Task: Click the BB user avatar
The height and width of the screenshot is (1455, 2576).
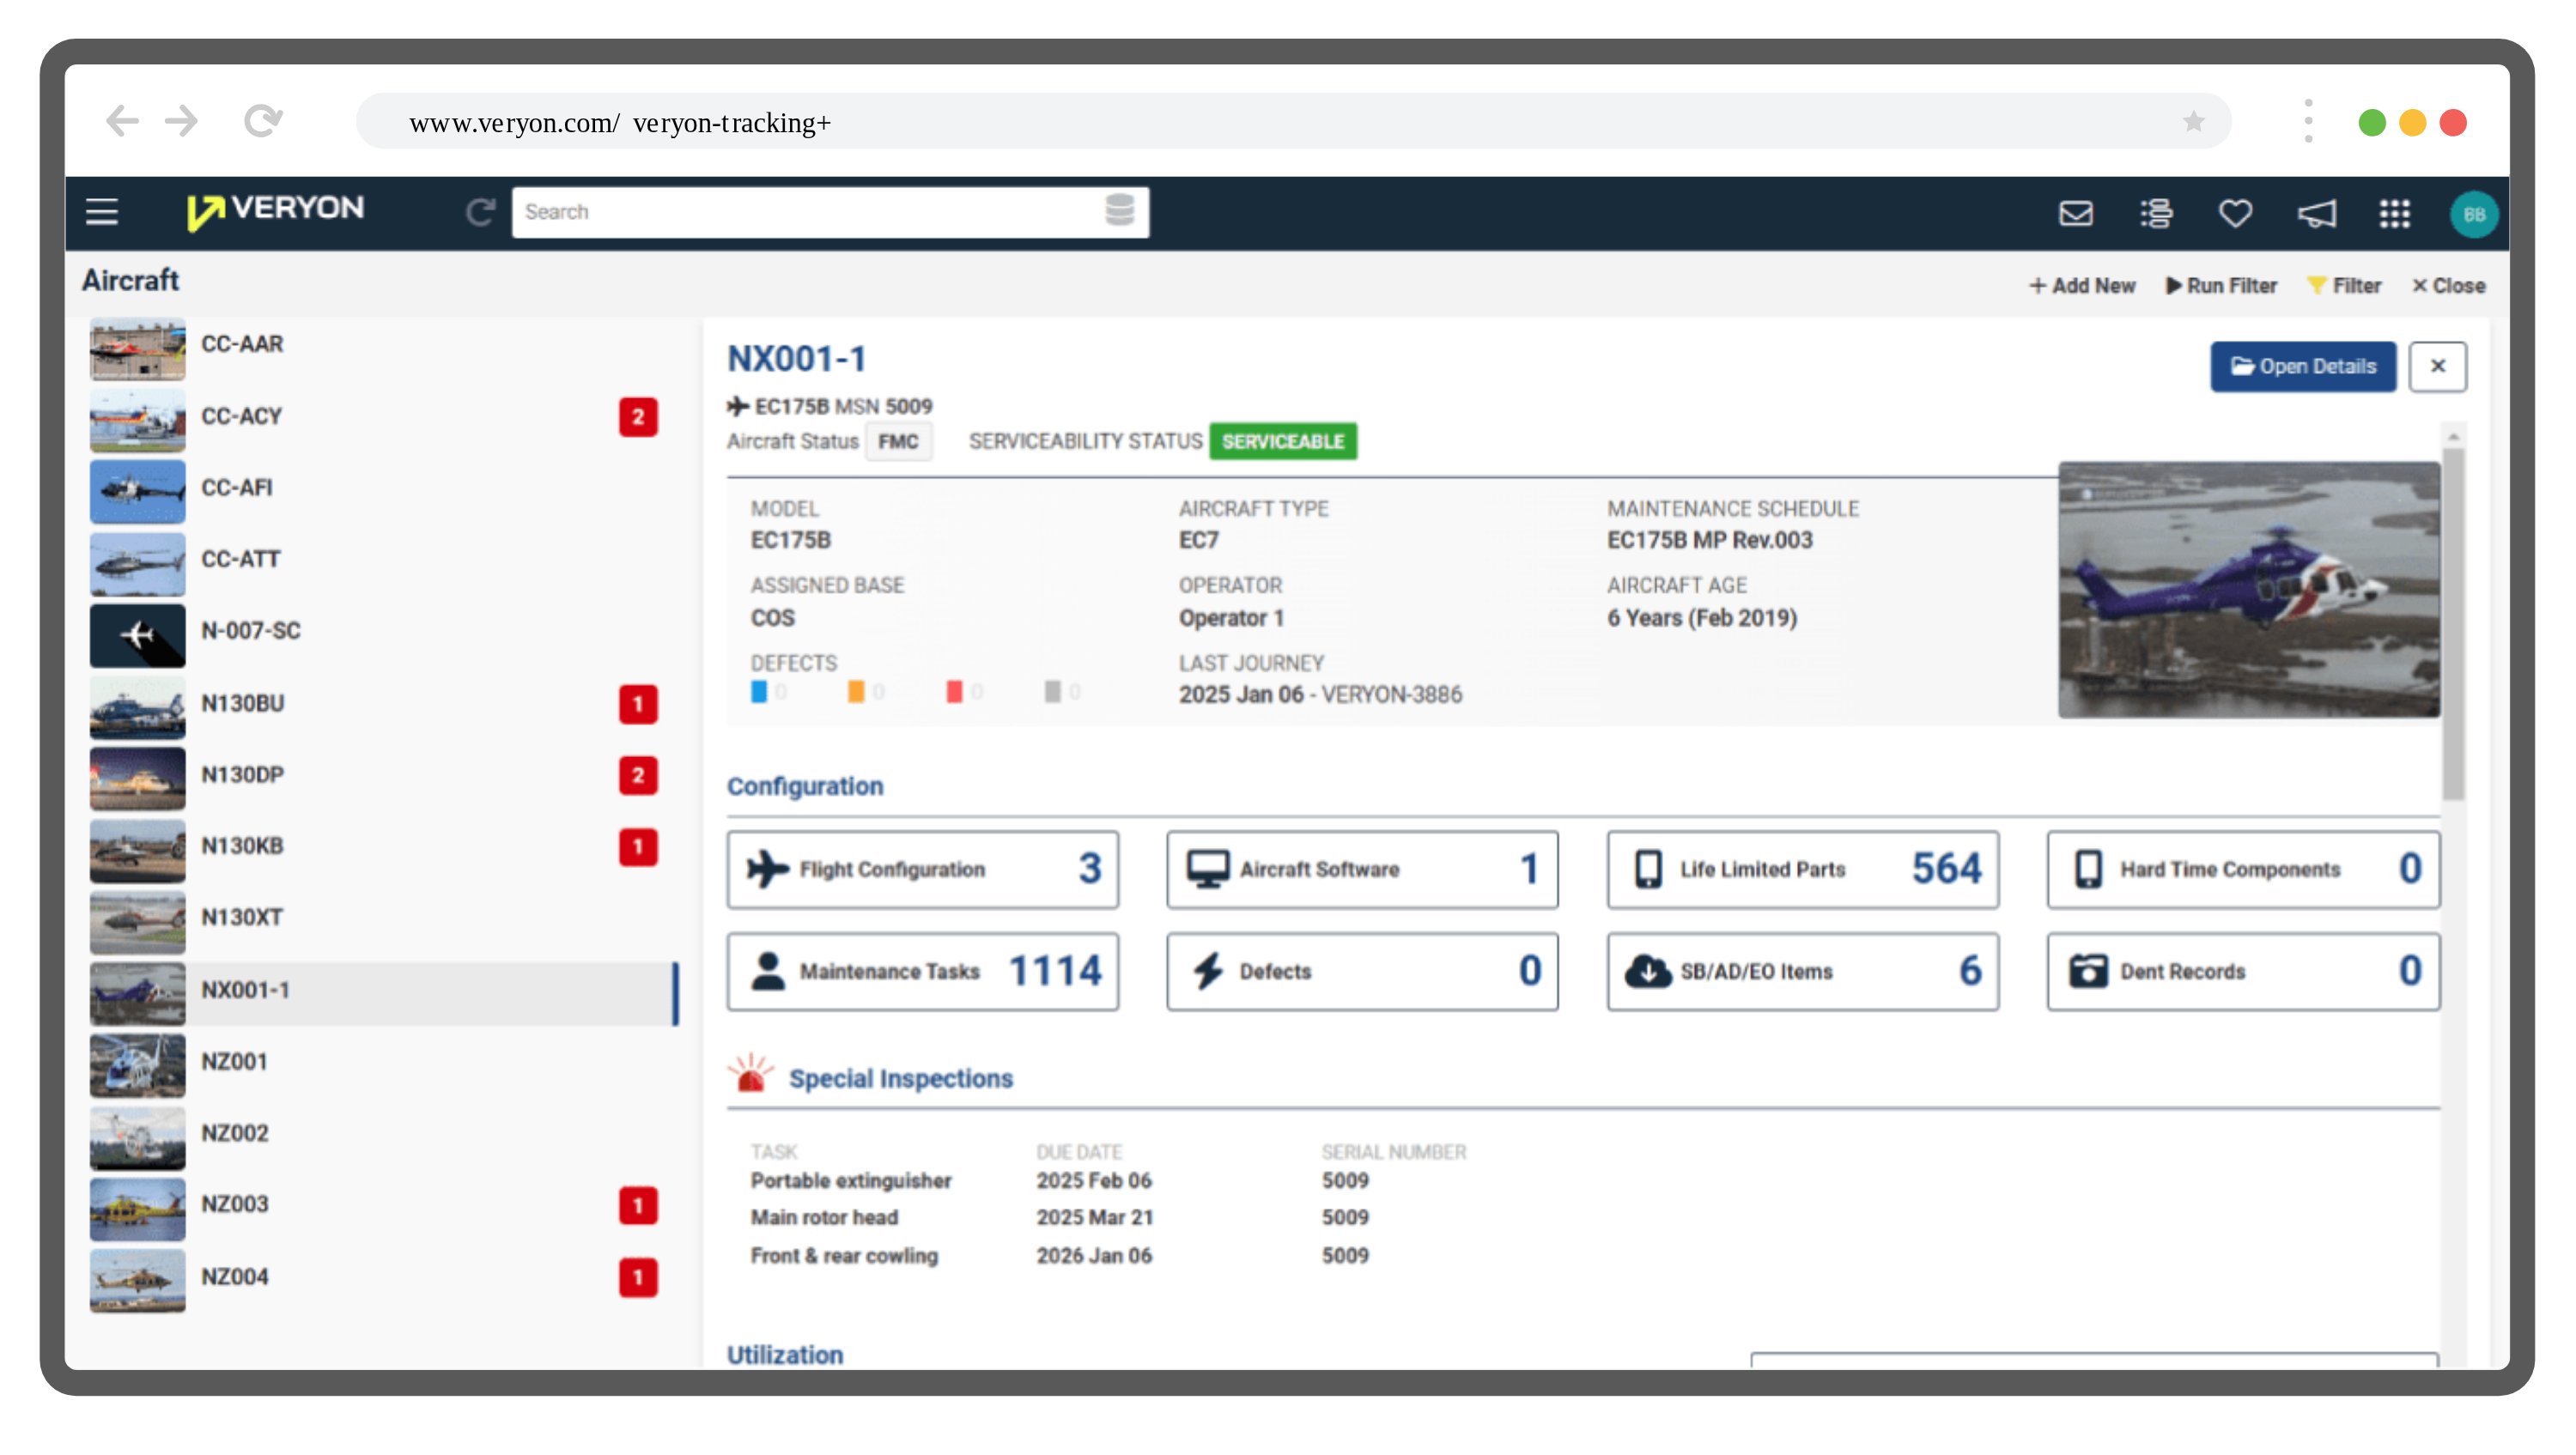Action: [x=2473, y=214]
